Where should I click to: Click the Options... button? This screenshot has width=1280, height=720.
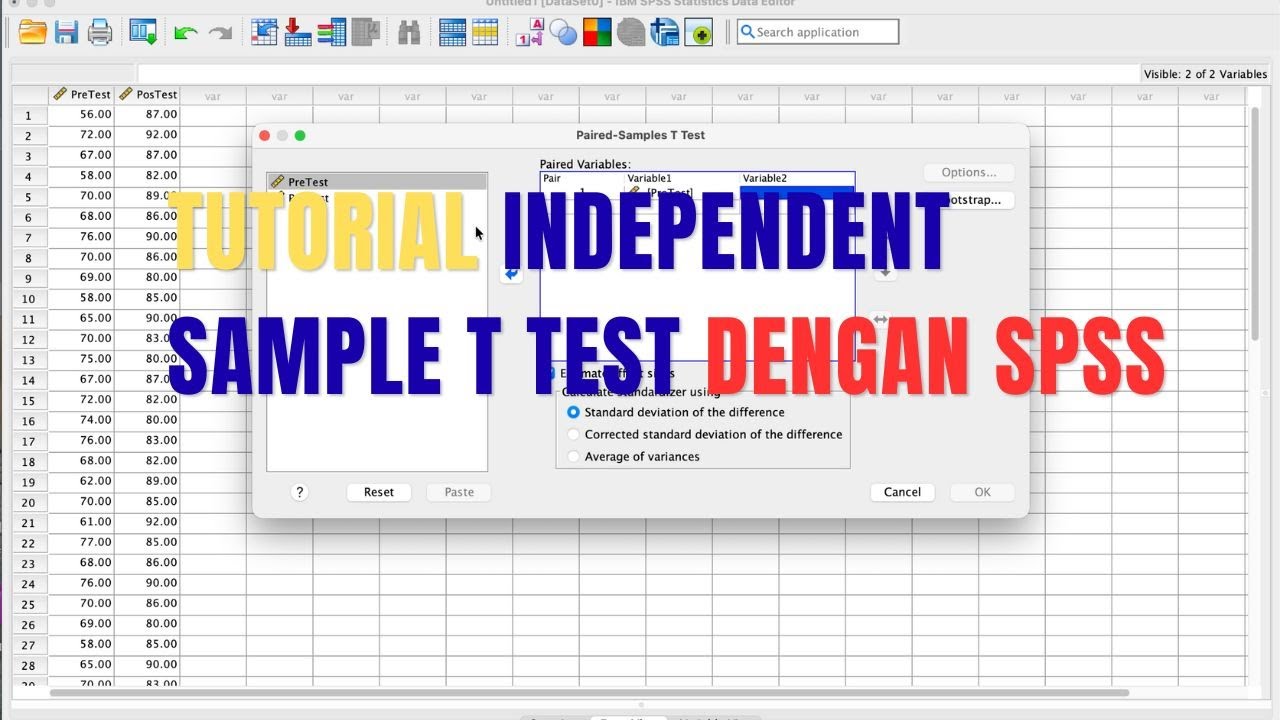tap(969, 172)
